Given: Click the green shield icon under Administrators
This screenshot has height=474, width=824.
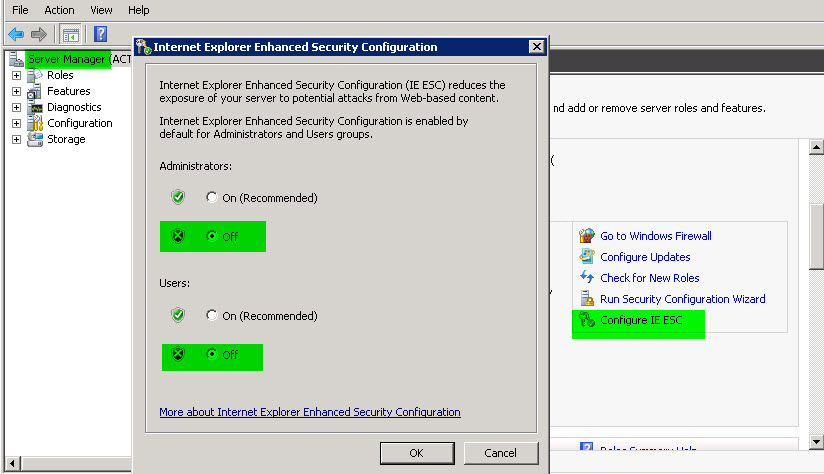Looking at the screenshot, I should [x=178, y=197].
